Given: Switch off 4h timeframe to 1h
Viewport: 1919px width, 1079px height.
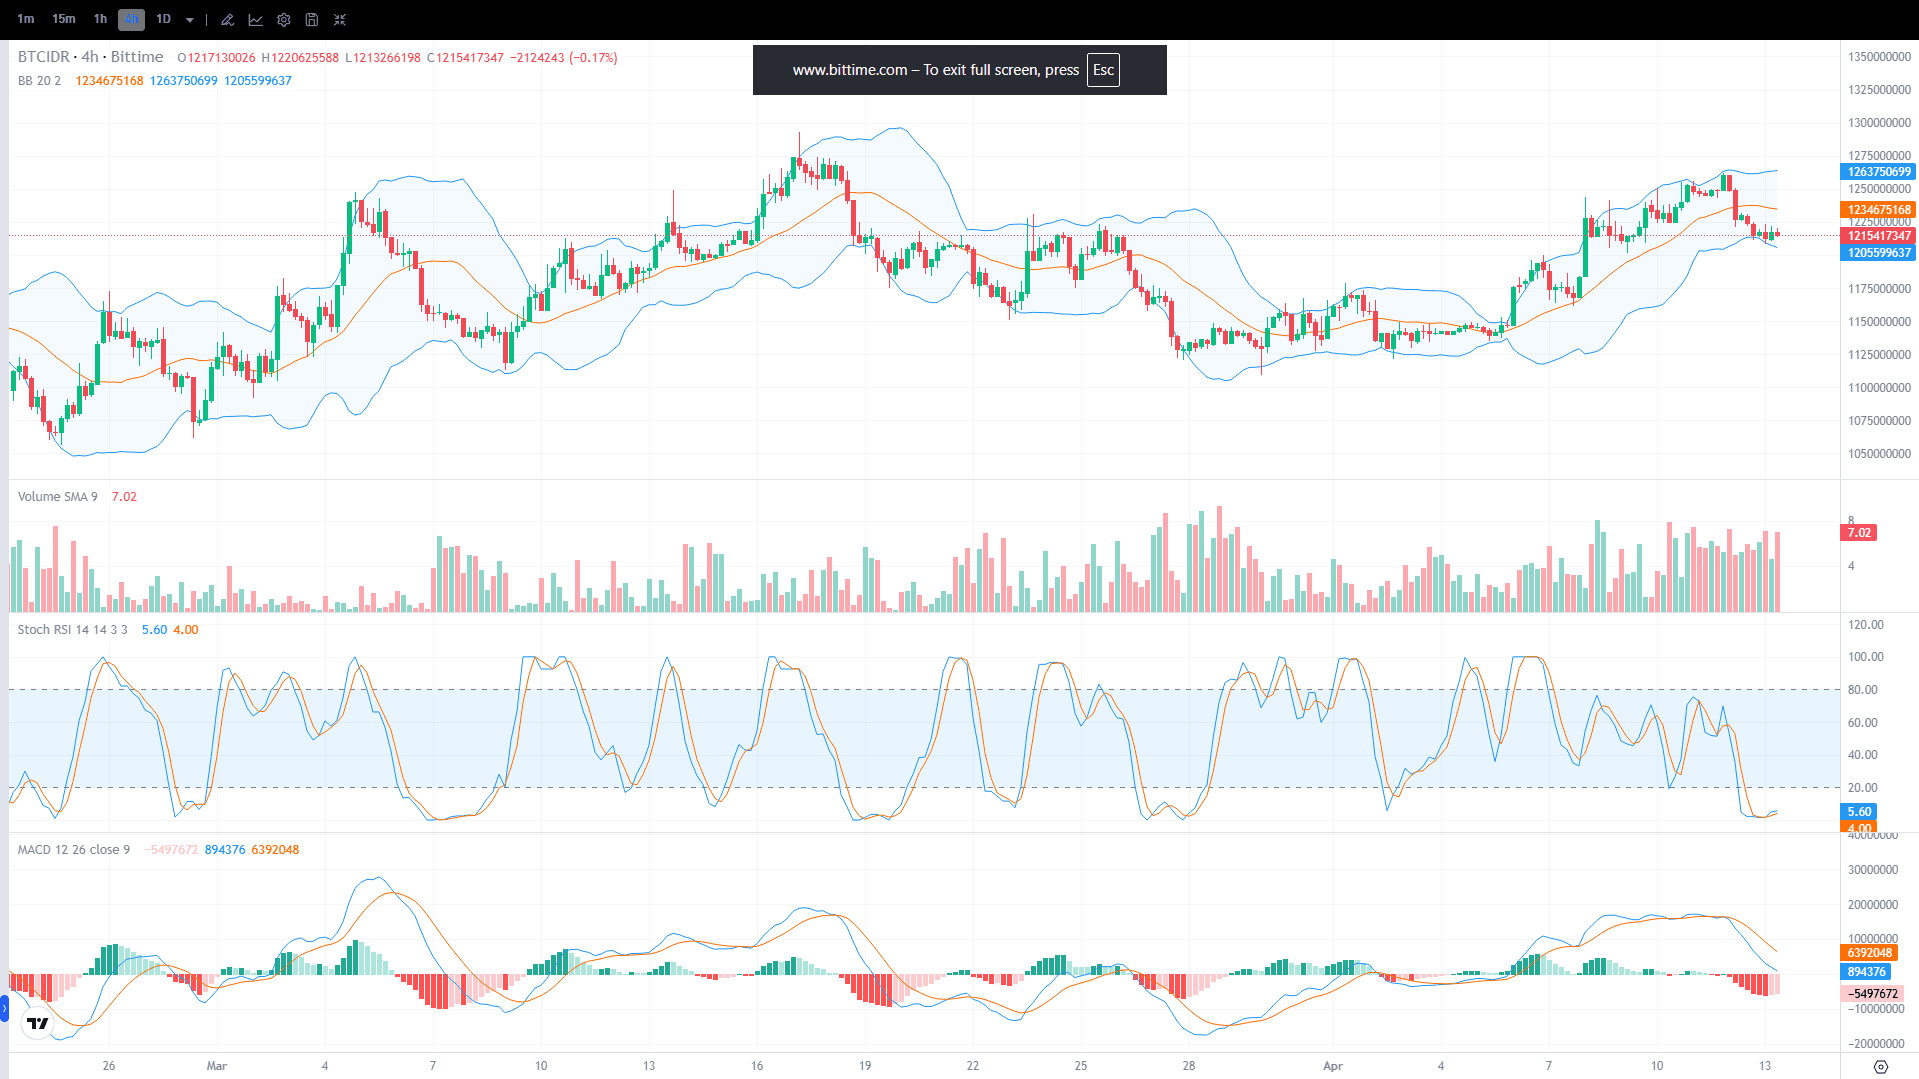Looking at the screenshot, I should click(x=100, y=19).
